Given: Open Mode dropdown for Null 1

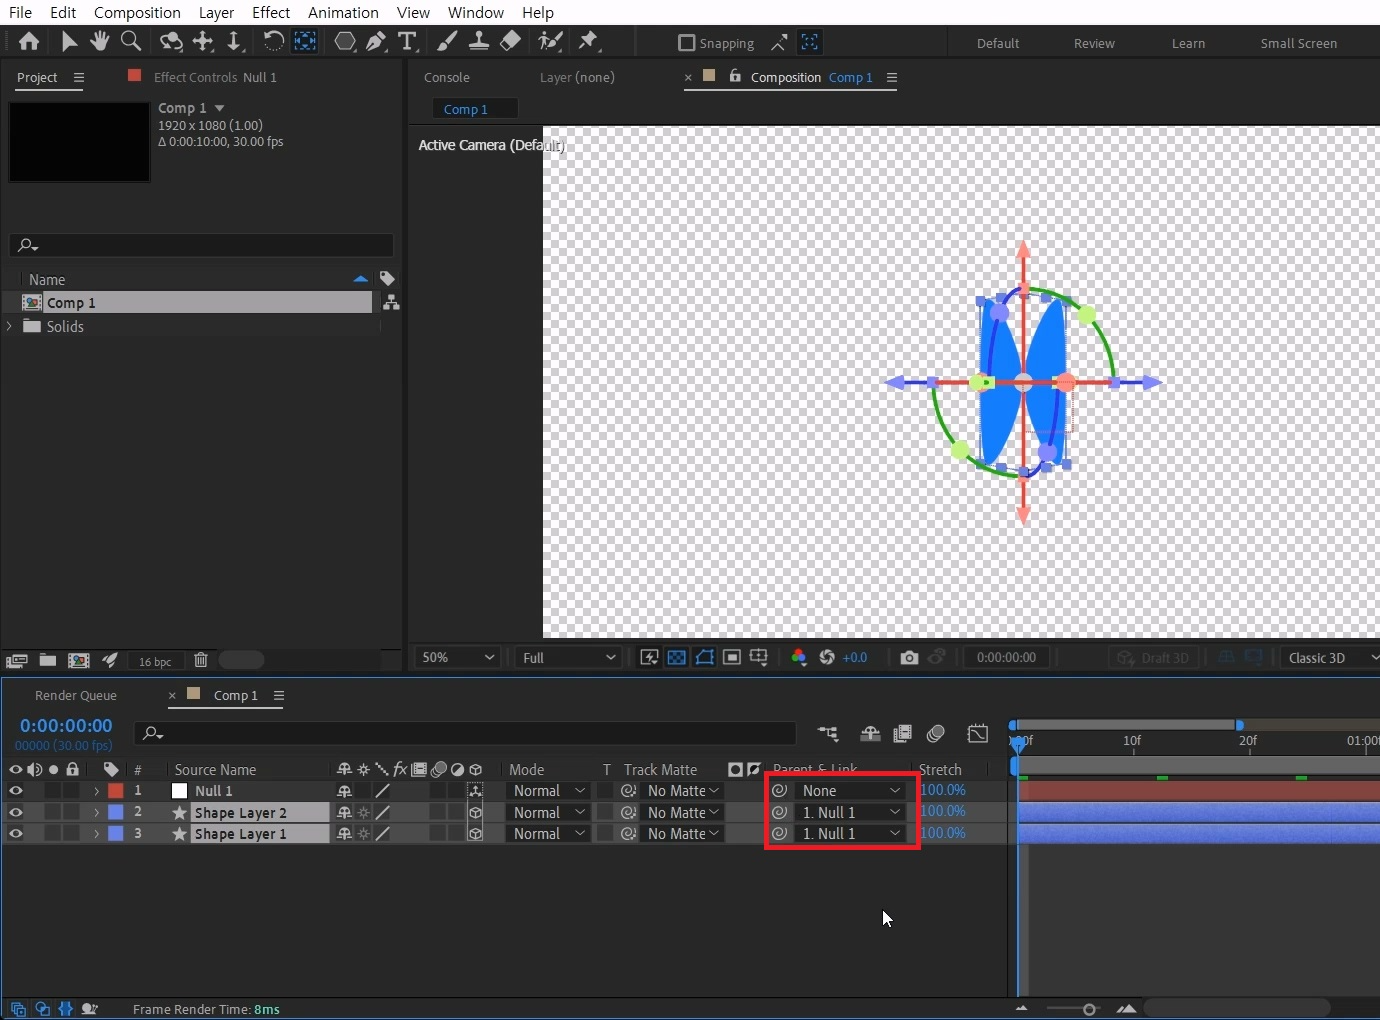Looking at the screenshot, I should 548,791.
